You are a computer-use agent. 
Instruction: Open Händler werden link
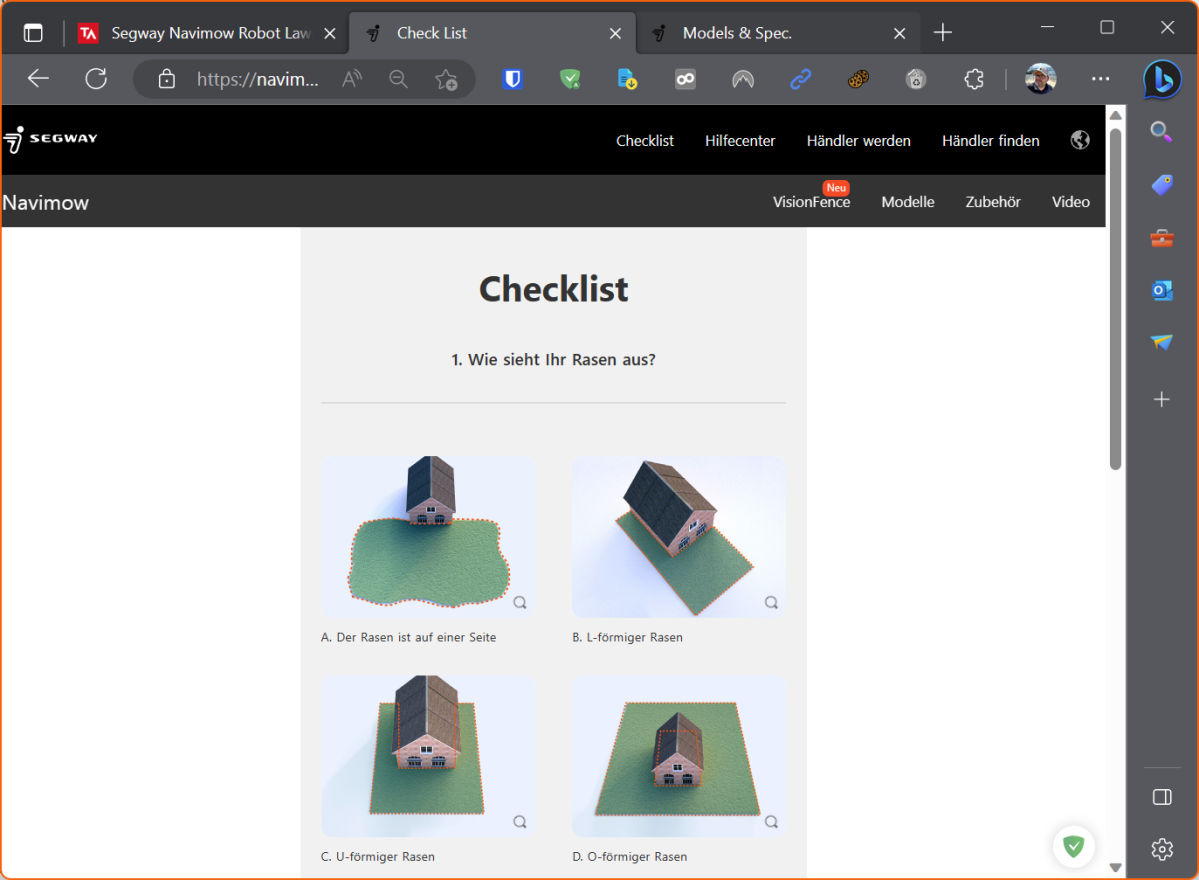point(858,141)
